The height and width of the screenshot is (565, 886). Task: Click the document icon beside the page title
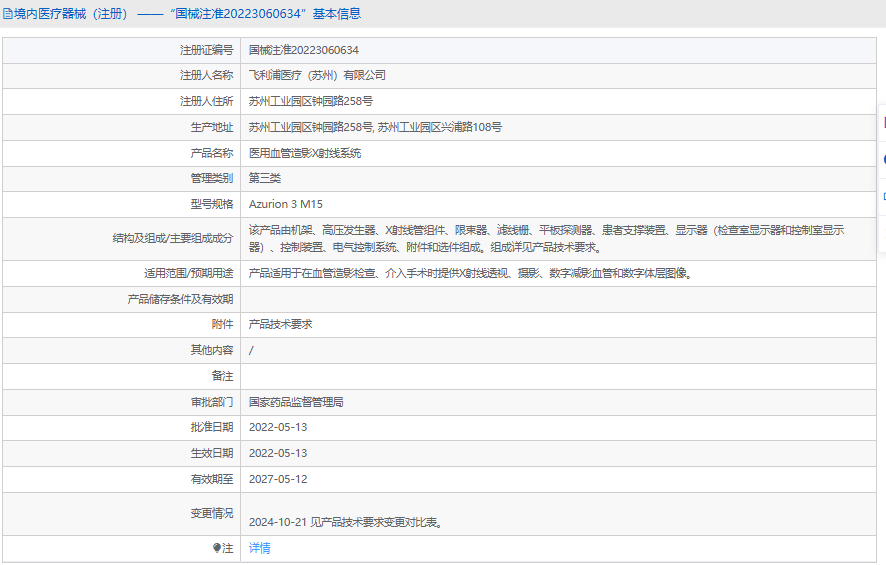coord(7,14)
